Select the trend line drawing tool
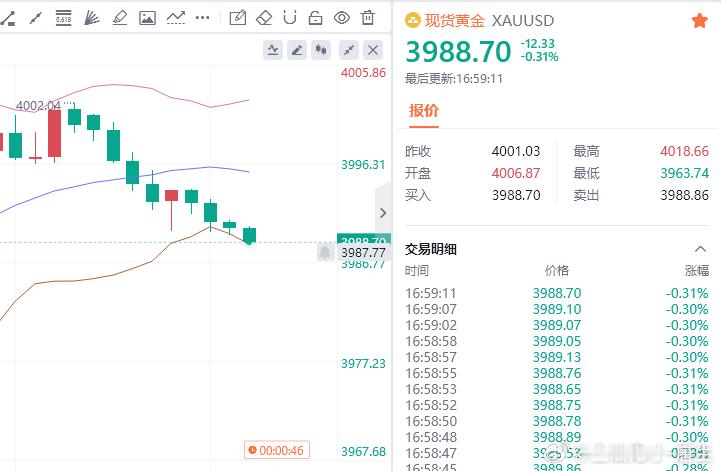 click(x=7, y=18)
